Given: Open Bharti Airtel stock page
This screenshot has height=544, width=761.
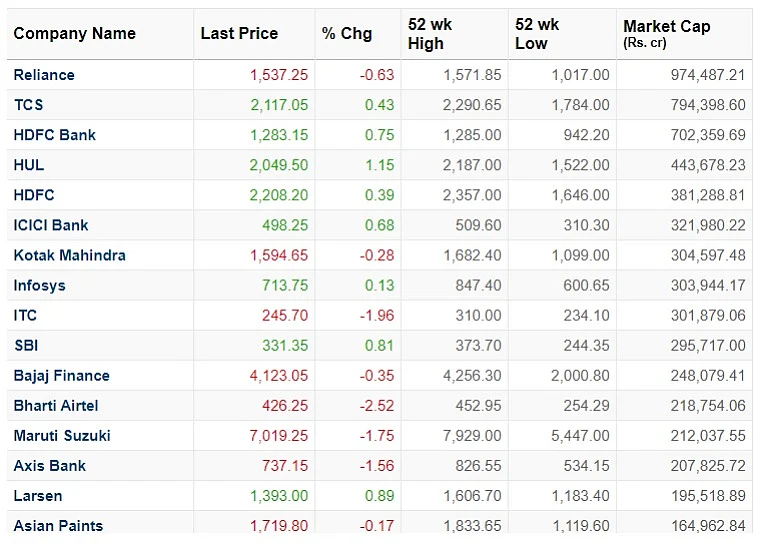Looking at the screenshot, I should point(56,406).
